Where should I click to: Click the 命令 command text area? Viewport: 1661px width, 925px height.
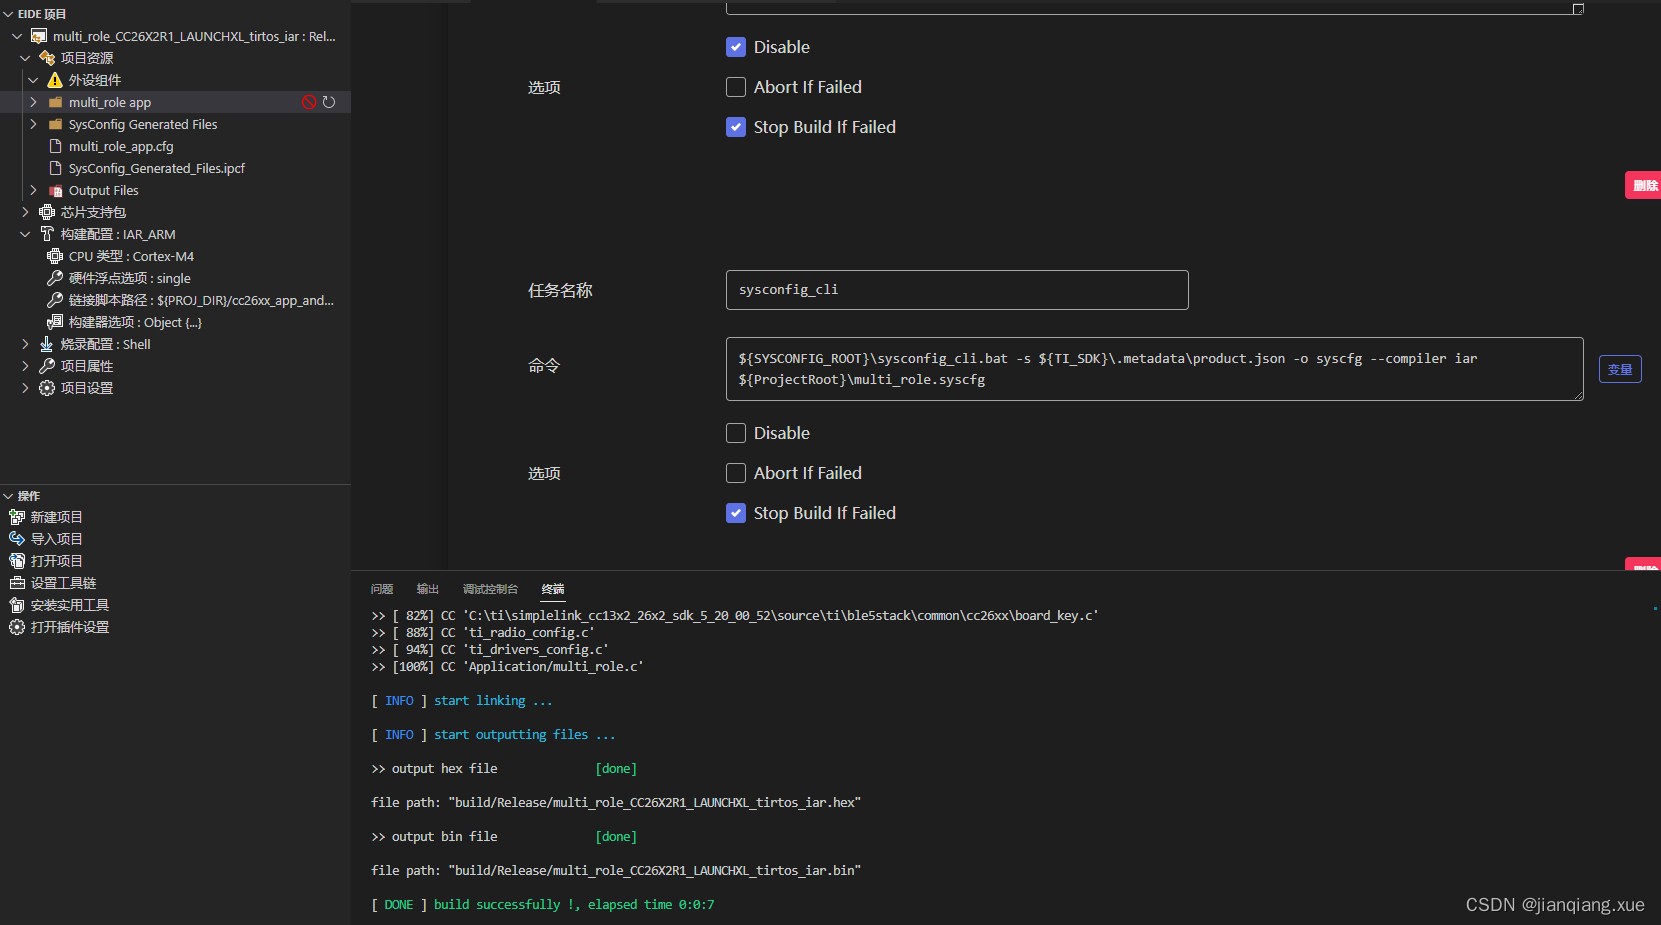(1154, 369)
